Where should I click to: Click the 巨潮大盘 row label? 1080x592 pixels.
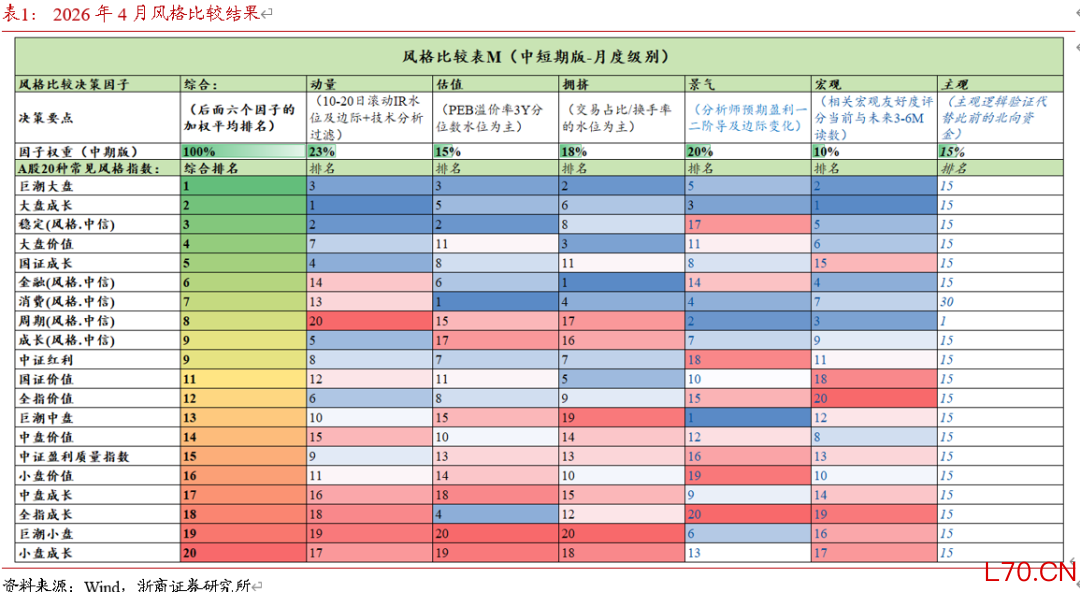pos(46,186)
